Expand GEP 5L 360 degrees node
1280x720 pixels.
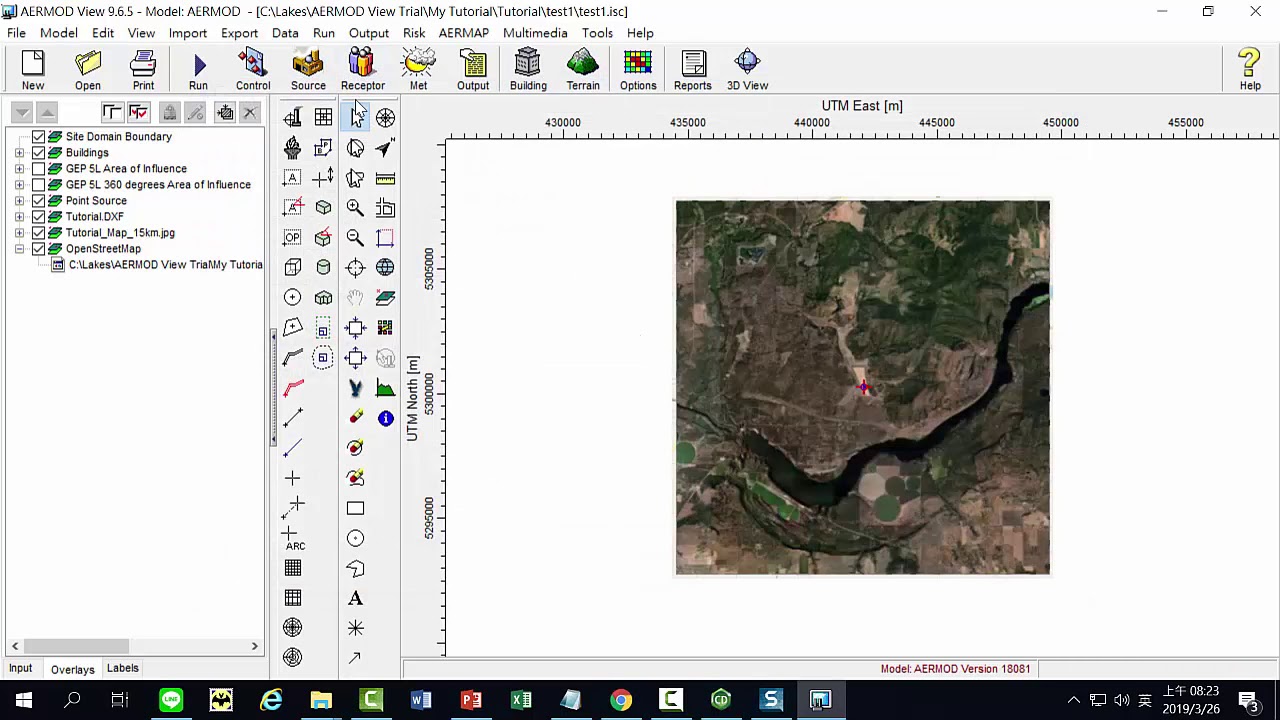(x=19, y=185)
